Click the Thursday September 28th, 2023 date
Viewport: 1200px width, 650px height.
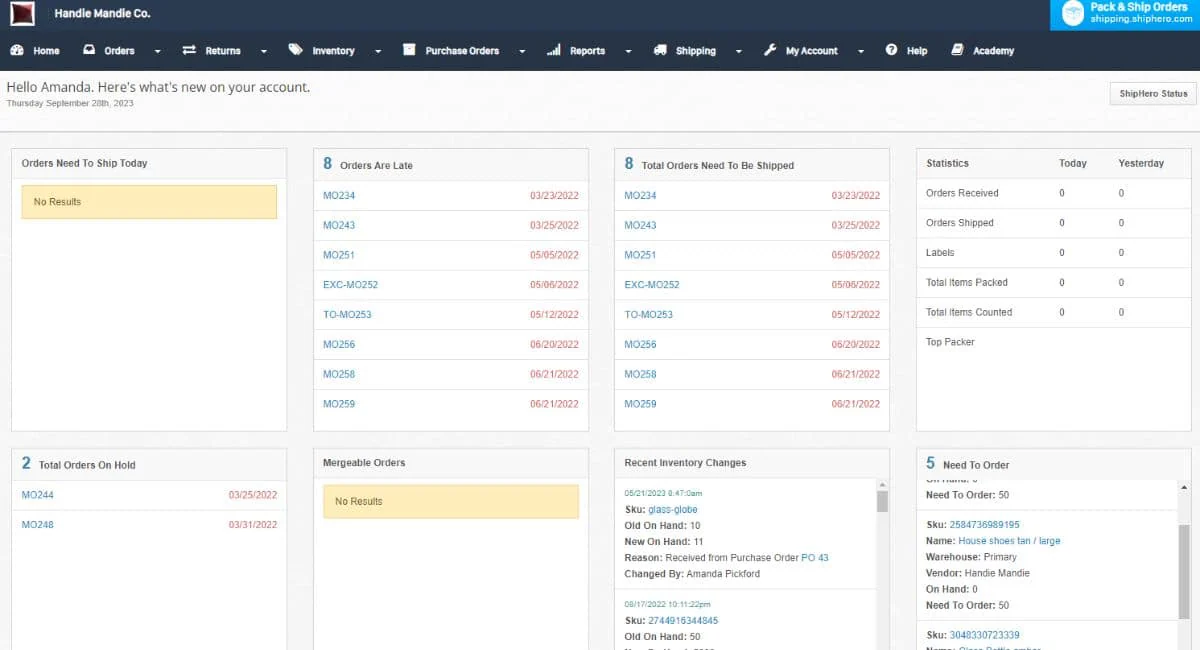70,103
